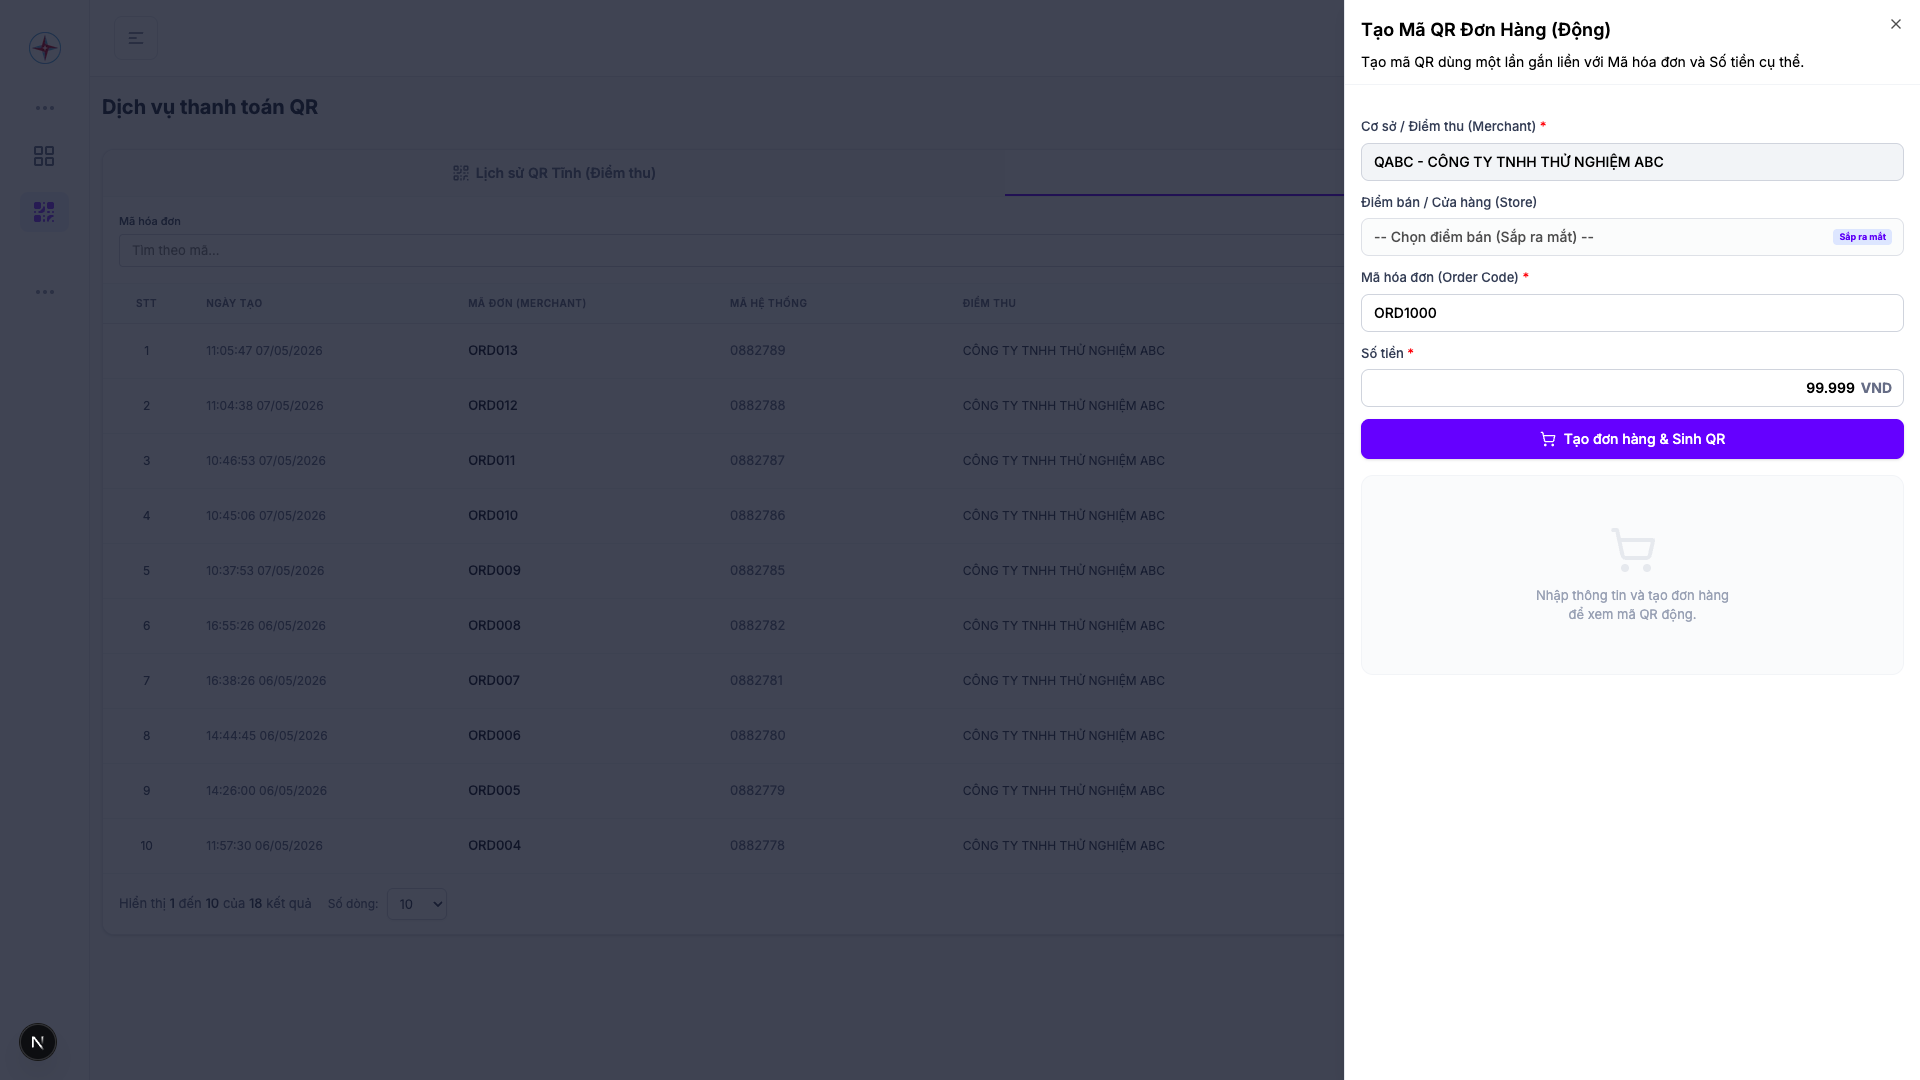Click timestamp 10:46:53 07/05/2026
Screen dimensions: 1920x1080
tap(266, 460)
